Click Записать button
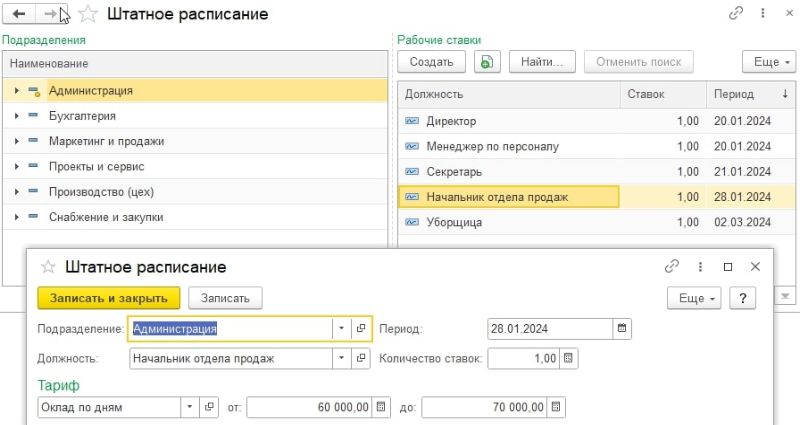The width and height of the screenshot is (800, 425). tap(225, 298)
